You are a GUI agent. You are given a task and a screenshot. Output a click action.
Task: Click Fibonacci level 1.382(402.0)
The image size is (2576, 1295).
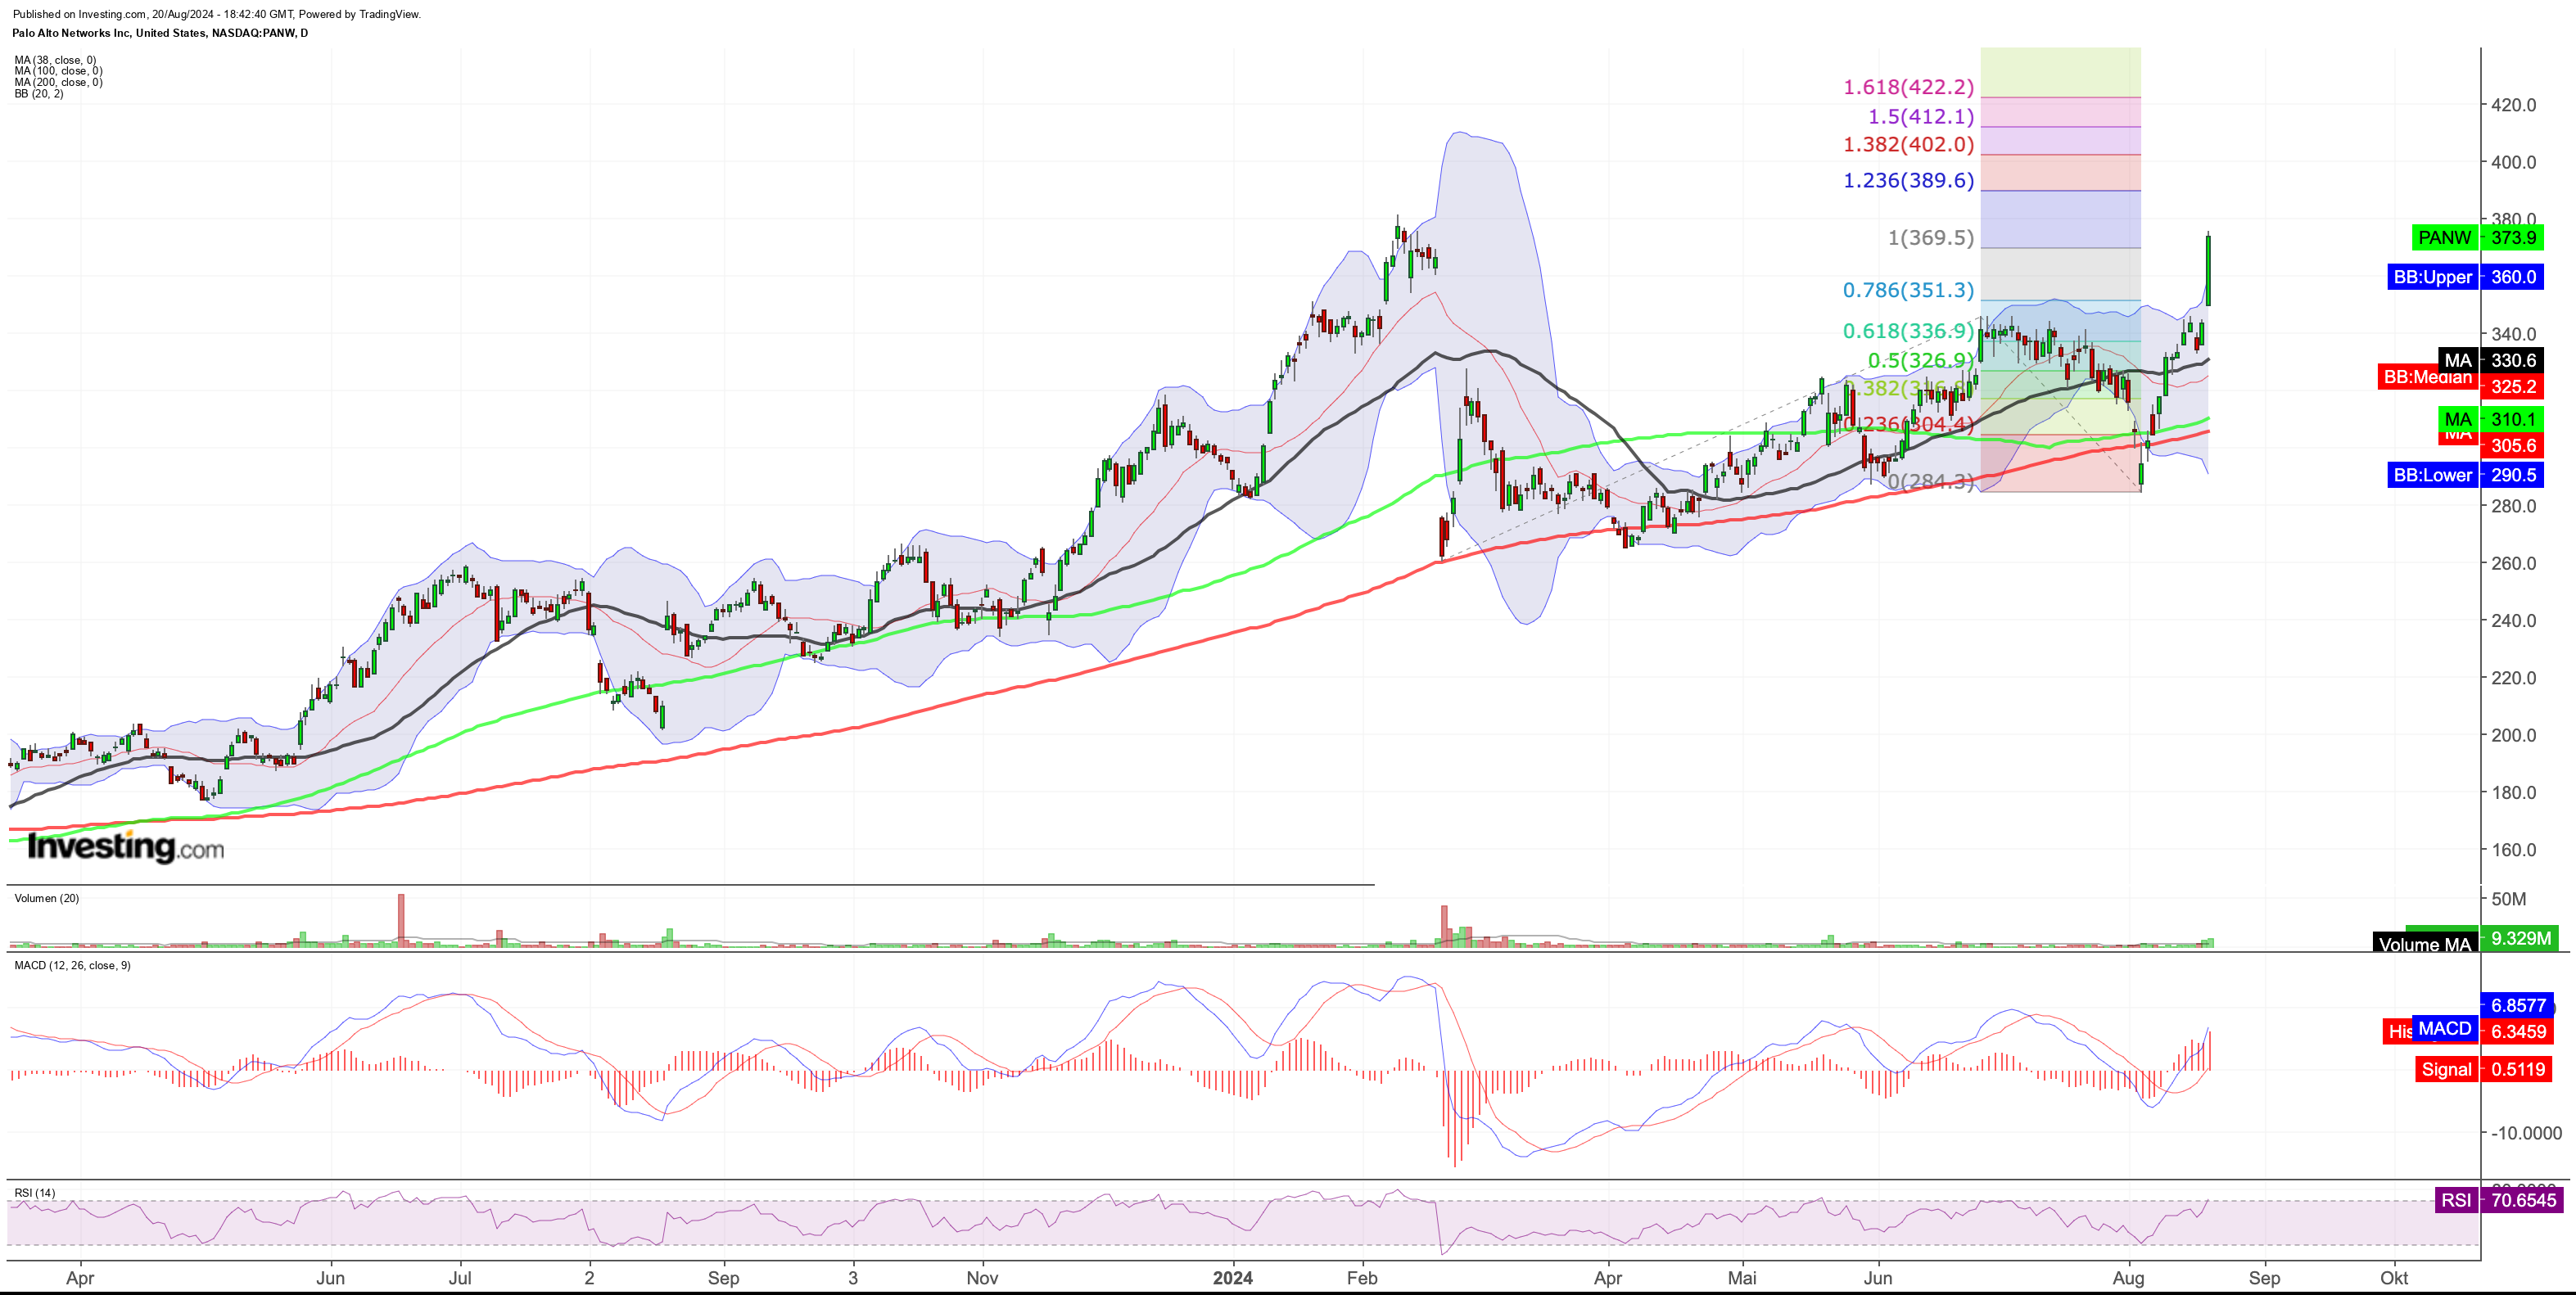pyautogui.click(x=1908, y=144)
